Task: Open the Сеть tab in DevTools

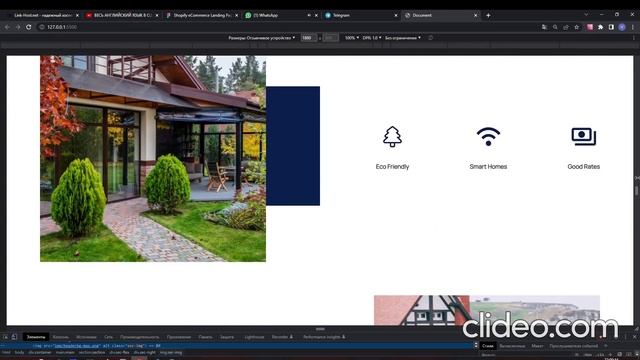Action: [x=108, y=337]
